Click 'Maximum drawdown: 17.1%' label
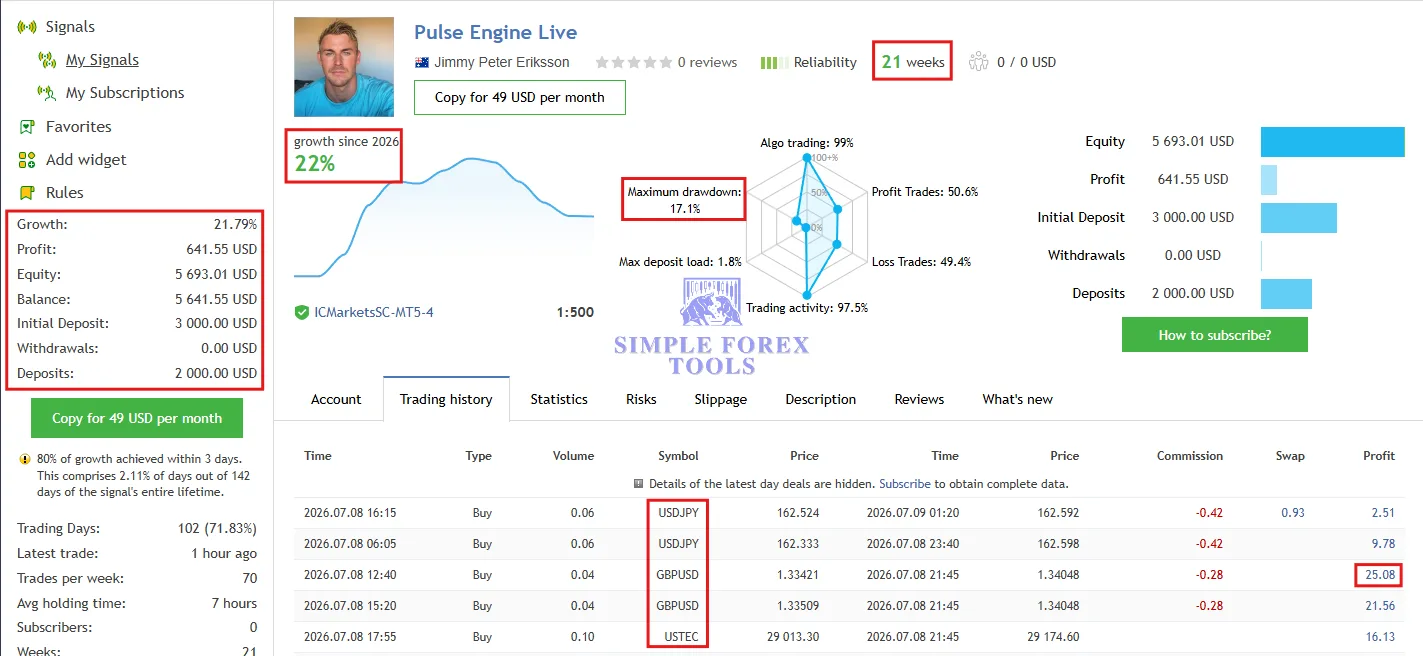 coord(684,200)
